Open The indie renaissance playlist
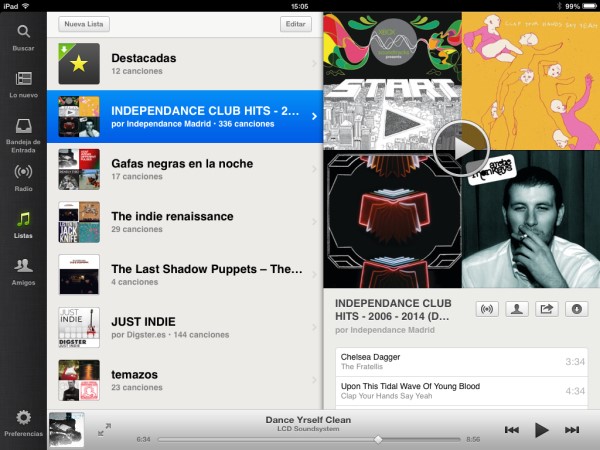The width and height of the screenshot is (600, 450). click(x=185, y=222)
